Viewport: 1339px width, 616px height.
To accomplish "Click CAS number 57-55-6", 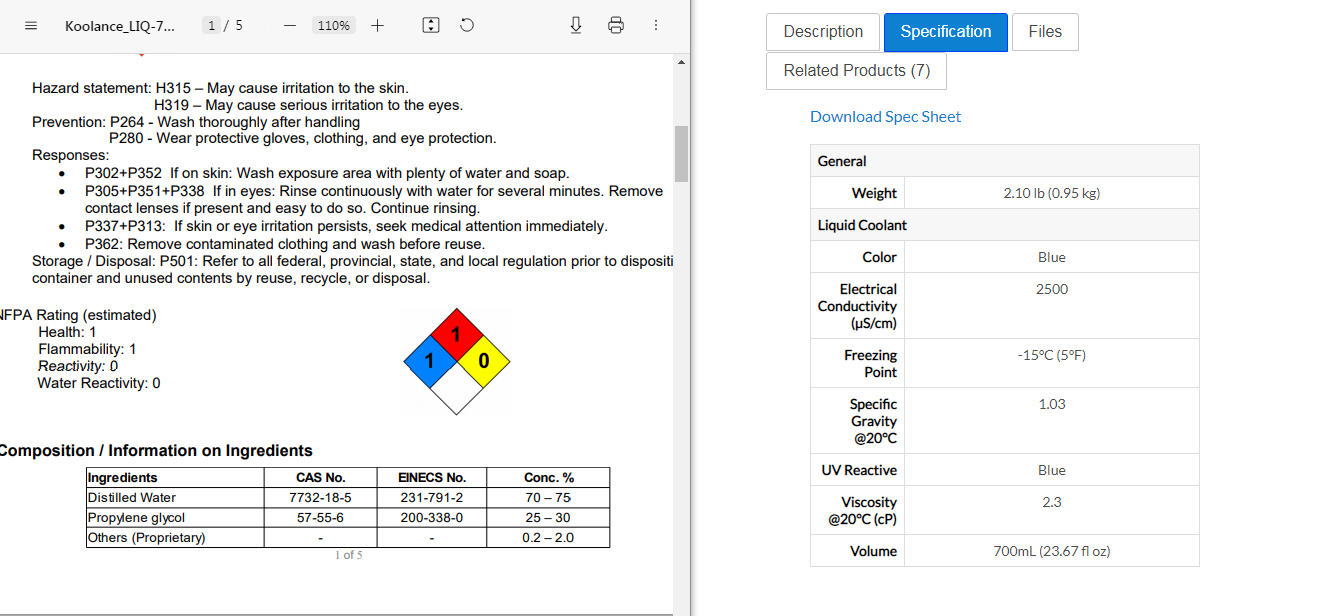I will pyautogui.click(x=320, y=517).
